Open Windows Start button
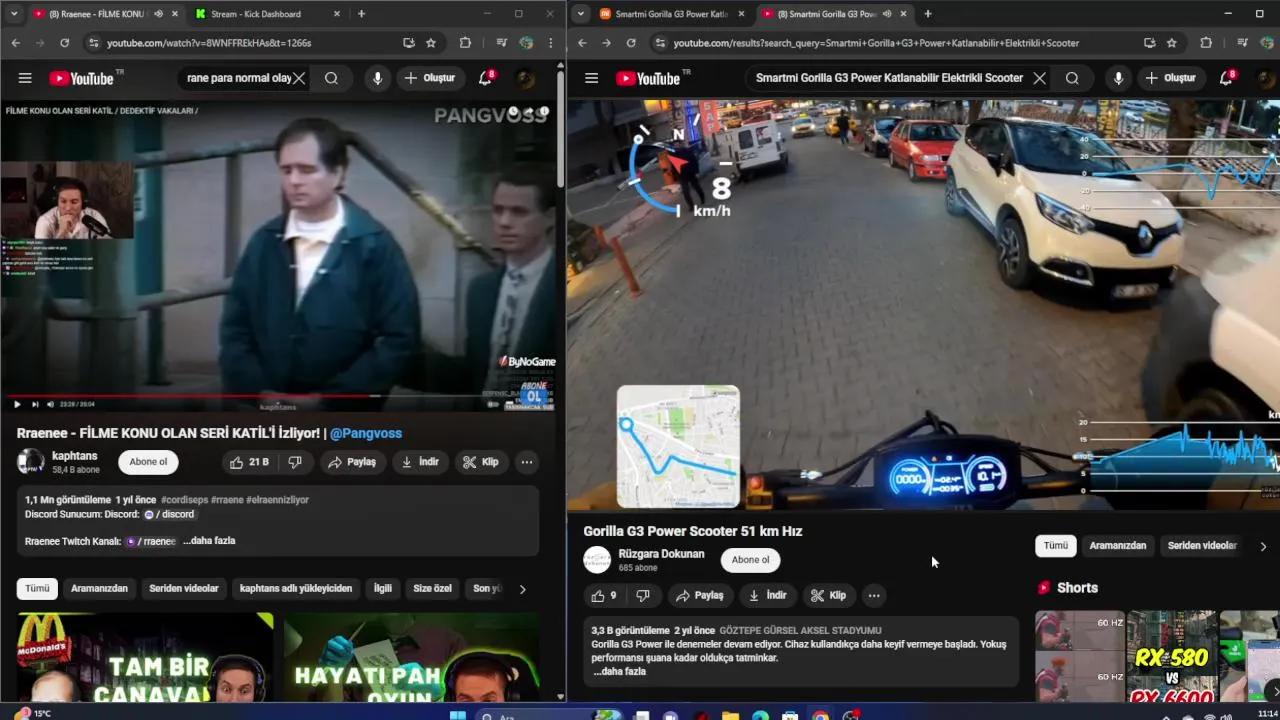 click(x=458, y=714)
